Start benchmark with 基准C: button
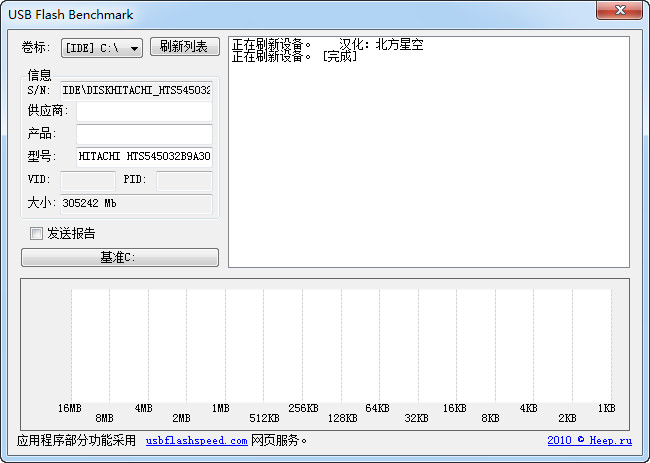 point(120,257)
